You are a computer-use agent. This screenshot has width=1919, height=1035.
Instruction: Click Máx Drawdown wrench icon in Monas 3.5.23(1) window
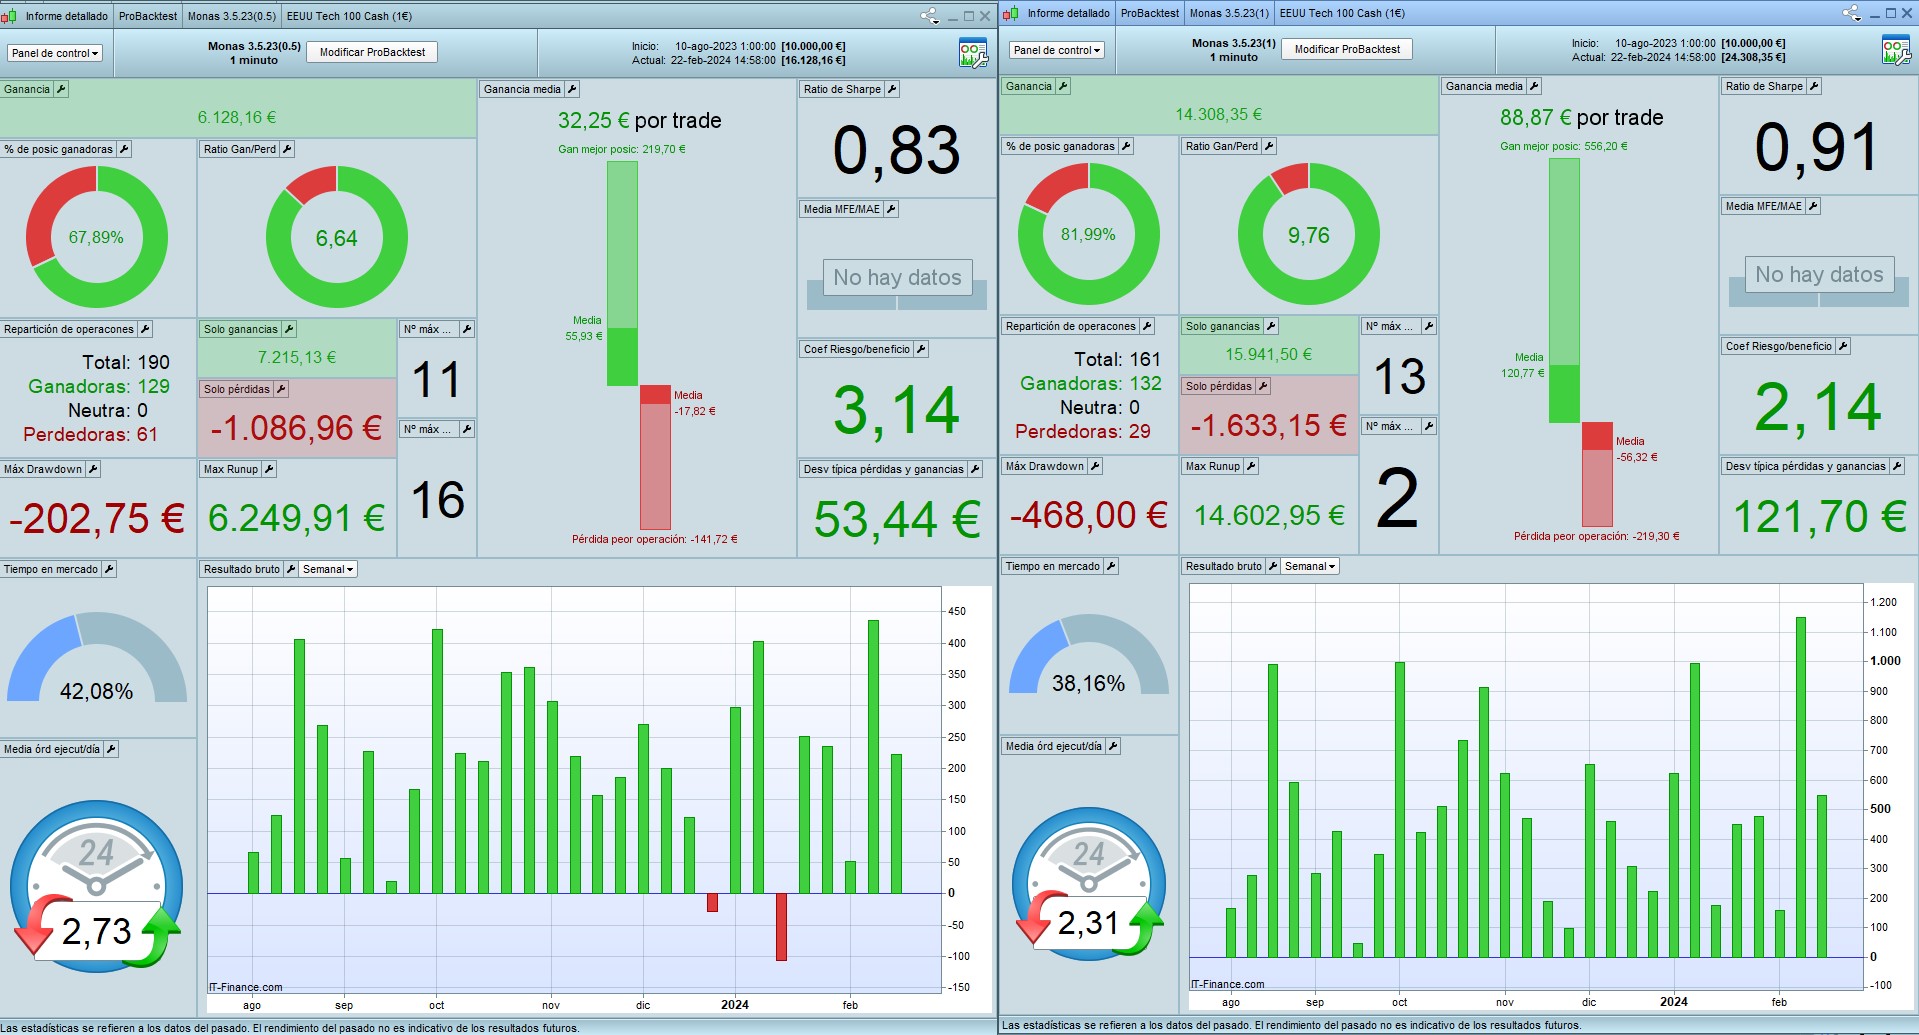pyautogui.click(x=1095, y=466)
